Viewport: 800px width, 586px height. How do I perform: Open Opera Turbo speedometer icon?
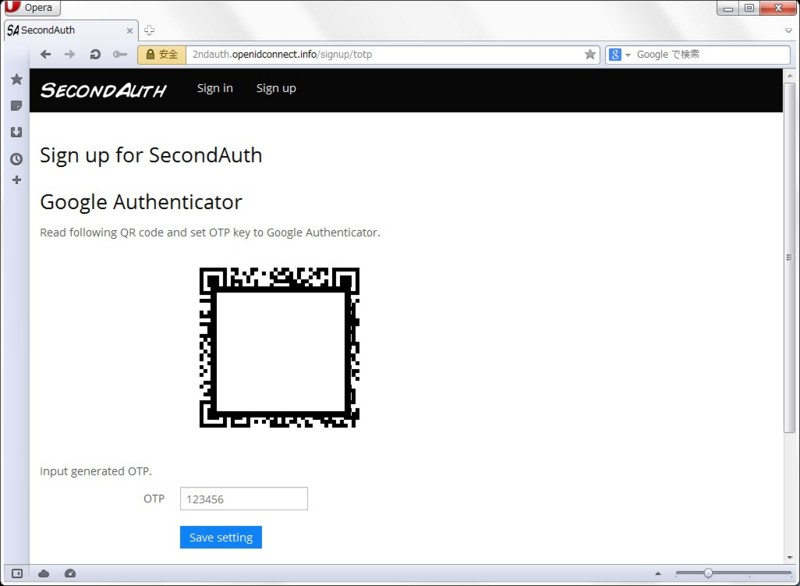(70, 574)
